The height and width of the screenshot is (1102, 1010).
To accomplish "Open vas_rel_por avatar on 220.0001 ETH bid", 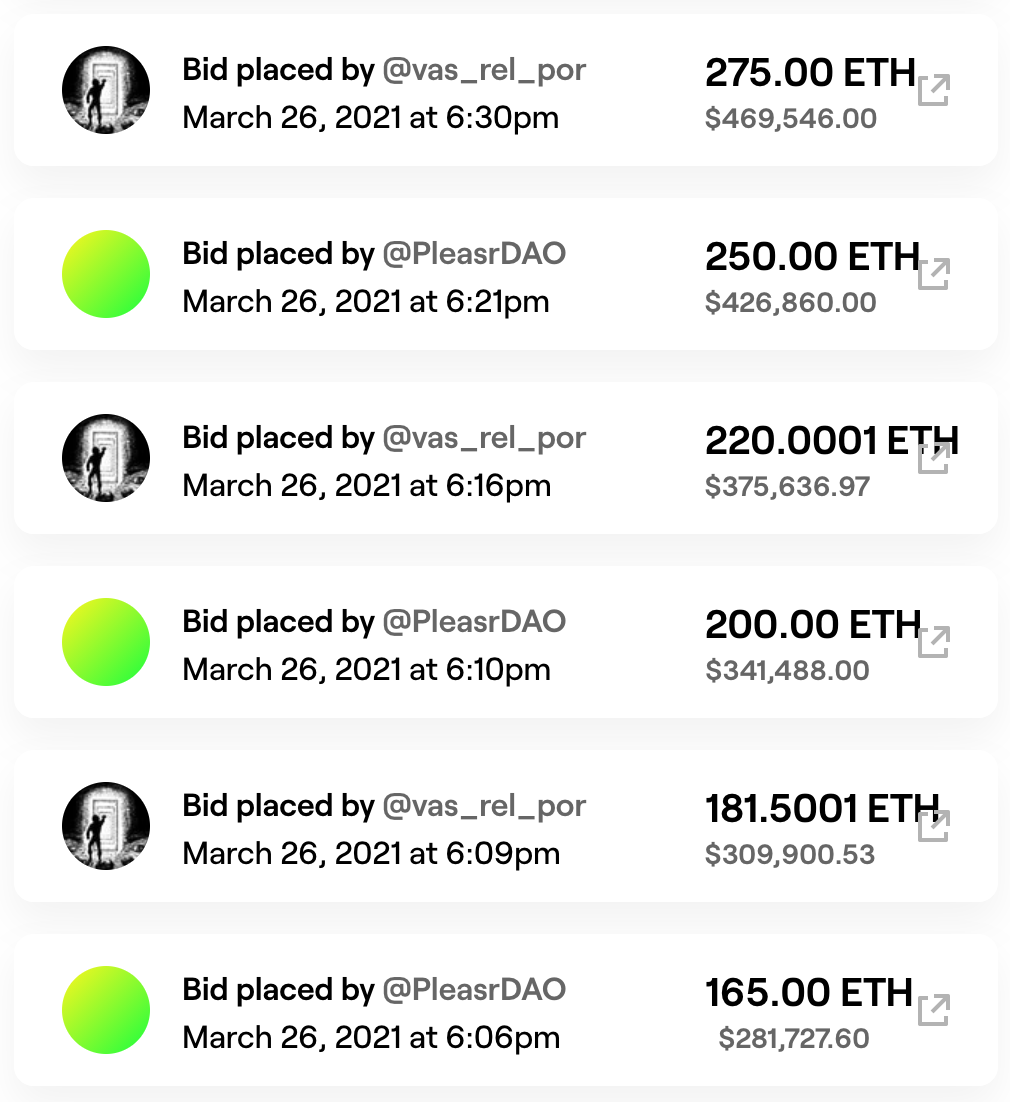I will coord(106,458).
